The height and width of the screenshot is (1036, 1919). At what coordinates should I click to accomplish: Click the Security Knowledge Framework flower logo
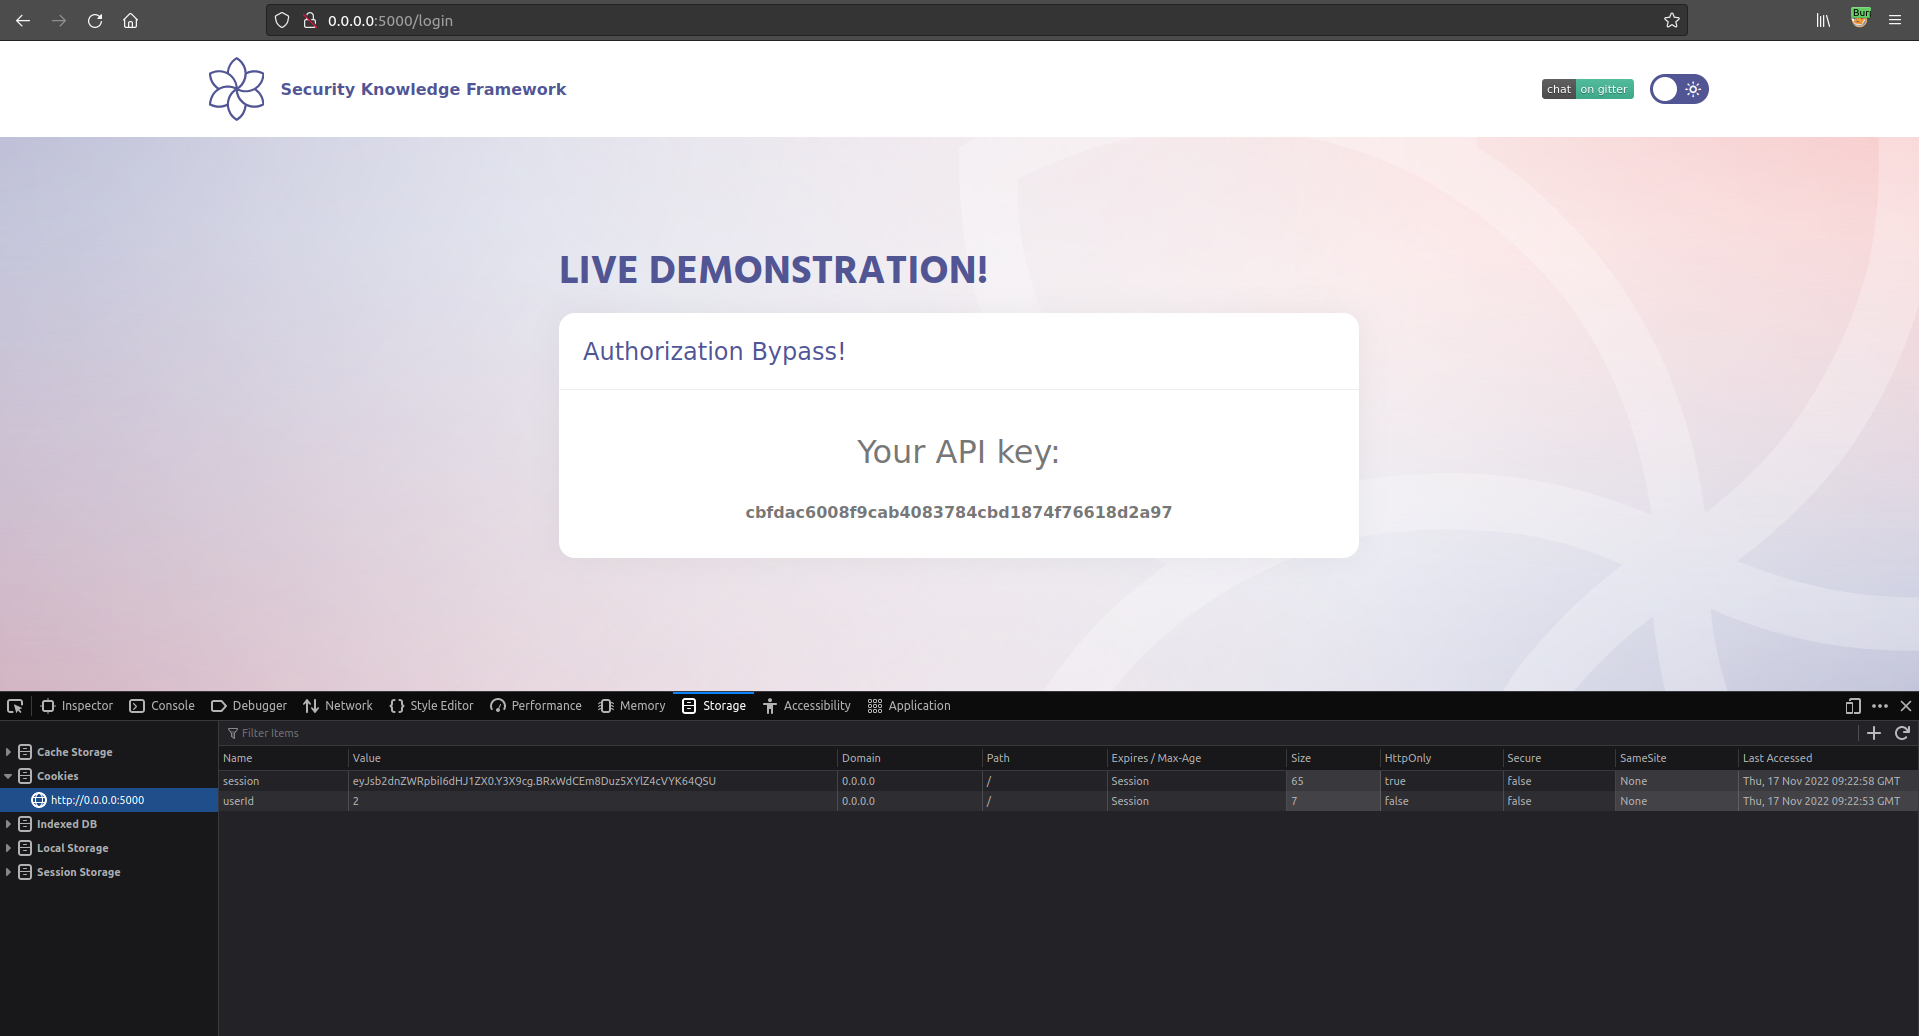pos(236,89)
